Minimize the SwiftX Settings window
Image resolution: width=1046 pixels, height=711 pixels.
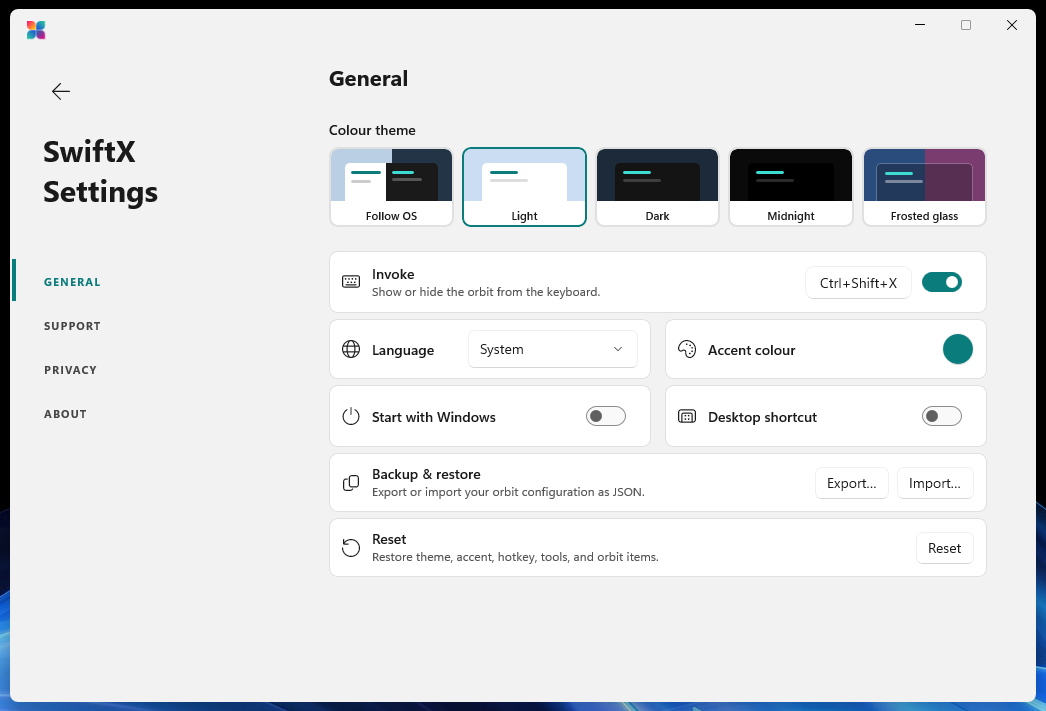click(x=919, y=25)
